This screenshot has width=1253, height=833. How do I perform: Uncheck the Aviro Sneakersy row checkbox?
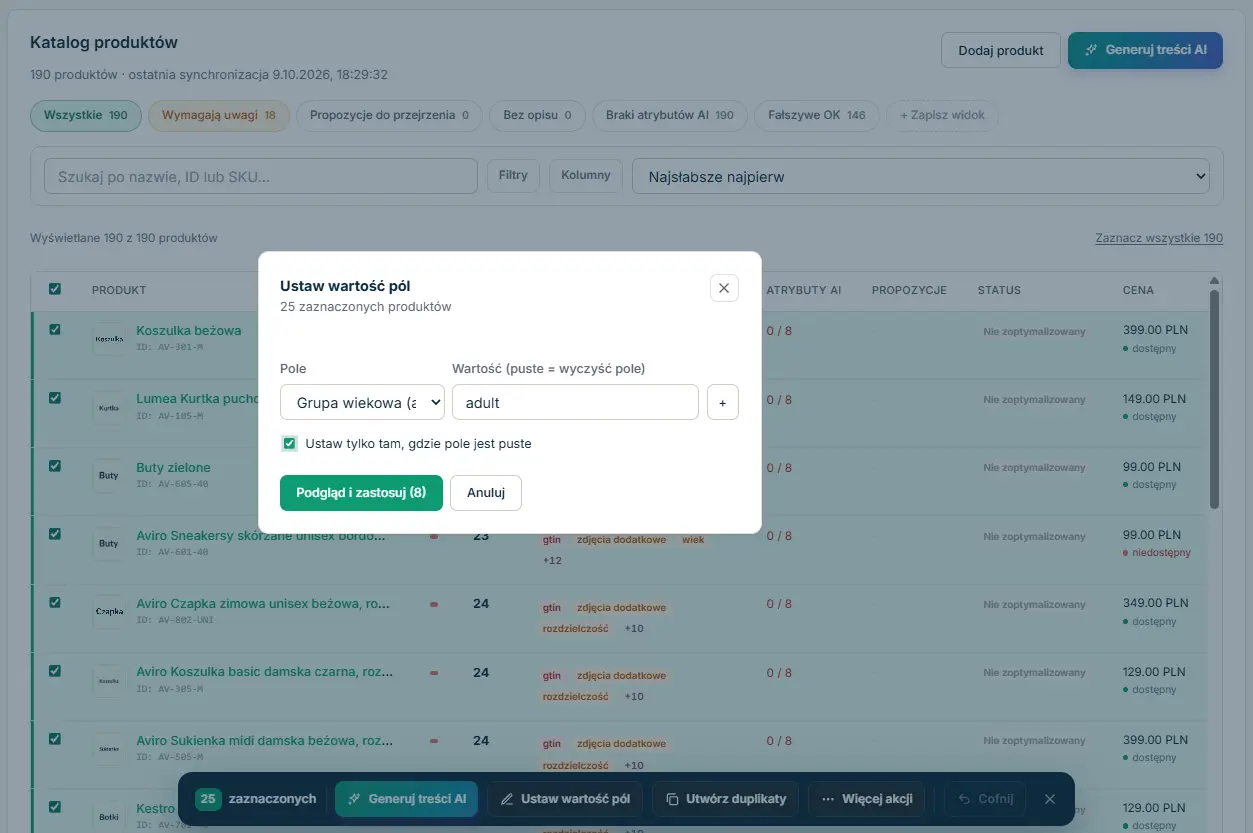(x=55, y=534)
